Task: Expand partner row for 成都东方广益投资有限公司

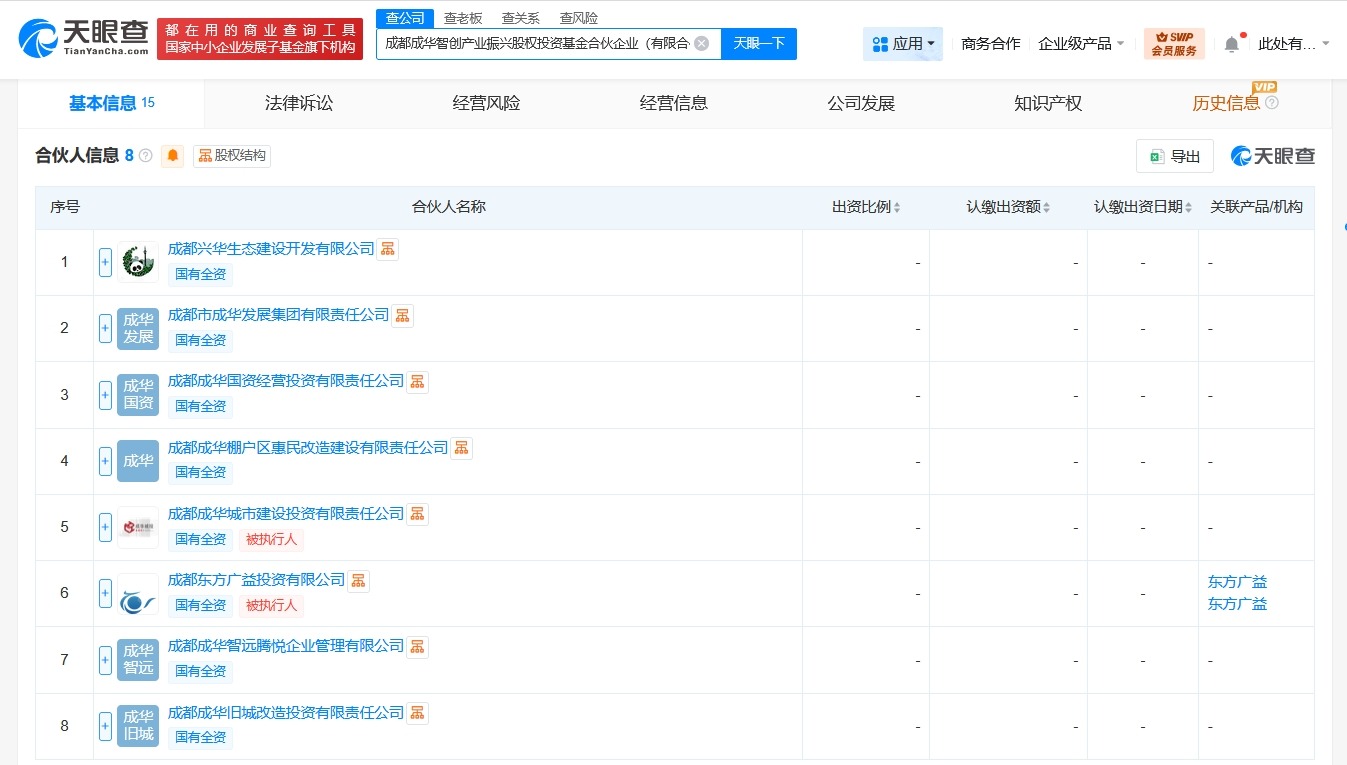Action: tap(105, 593)
